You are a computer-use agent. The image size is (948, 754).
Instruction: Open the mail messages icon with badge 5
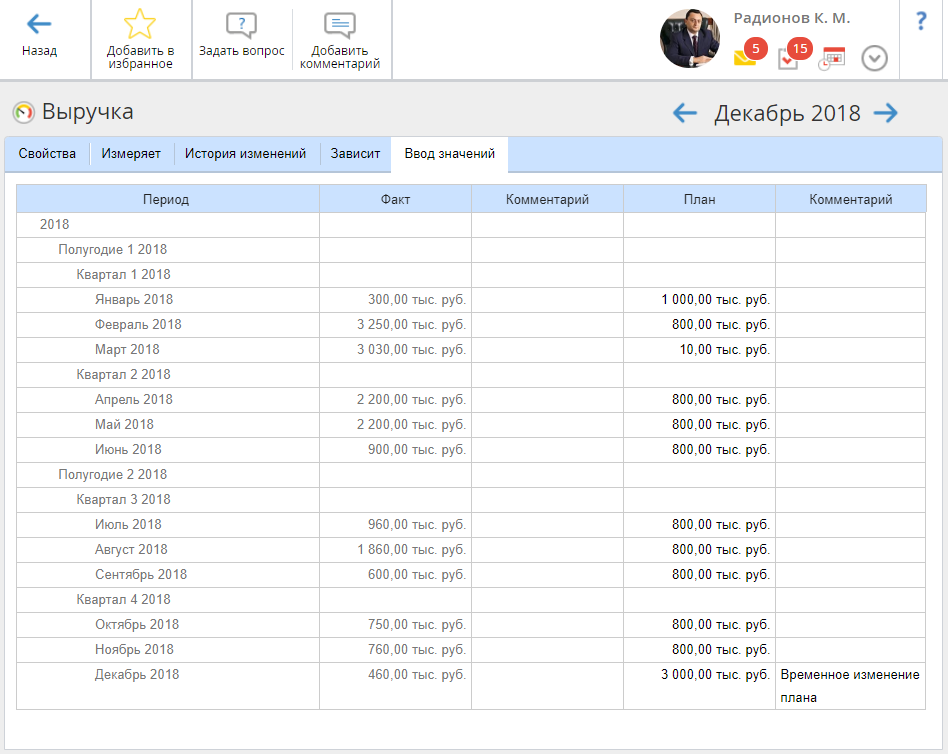745,58
